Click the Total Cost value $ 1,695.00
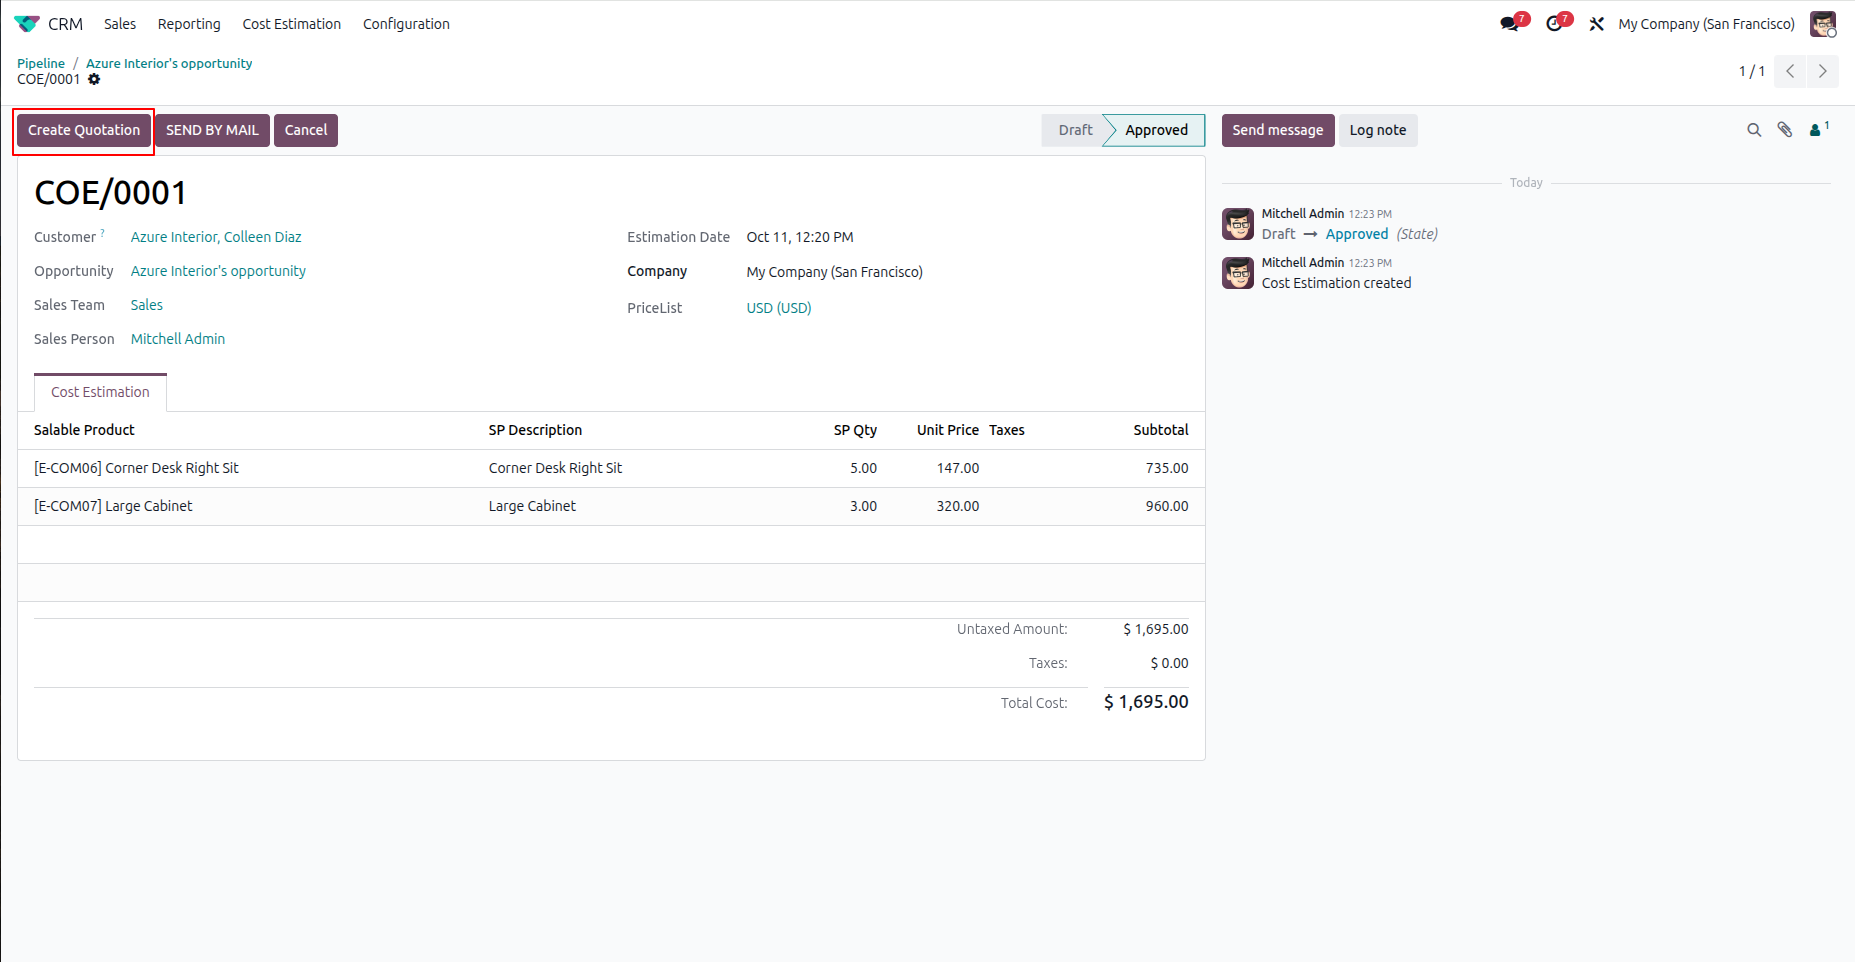The height and width of the screenshot is (962, 1855). click(1146, 702)
